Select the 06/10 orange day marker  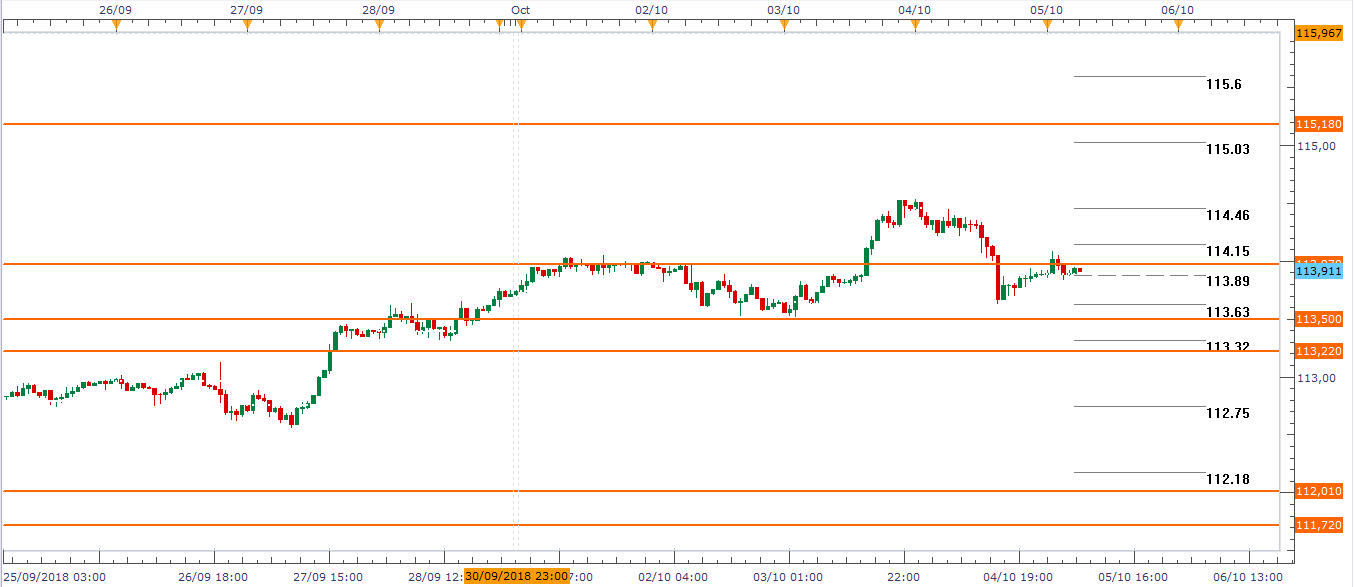tap(1178, 26)
